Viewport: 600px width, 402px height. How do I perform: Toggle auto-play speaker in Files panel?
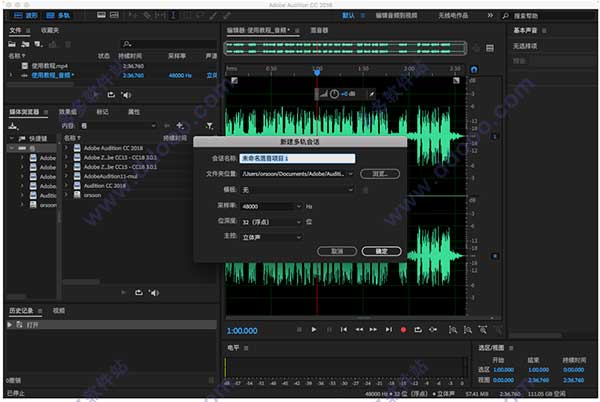(x=126, y=94)
